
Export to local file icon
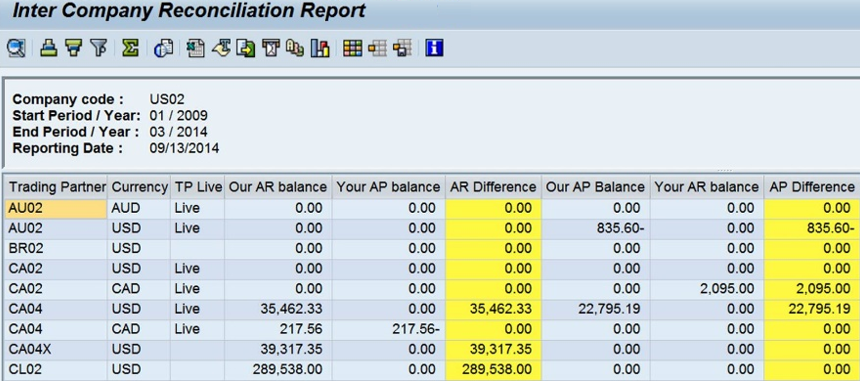(246, 48)
